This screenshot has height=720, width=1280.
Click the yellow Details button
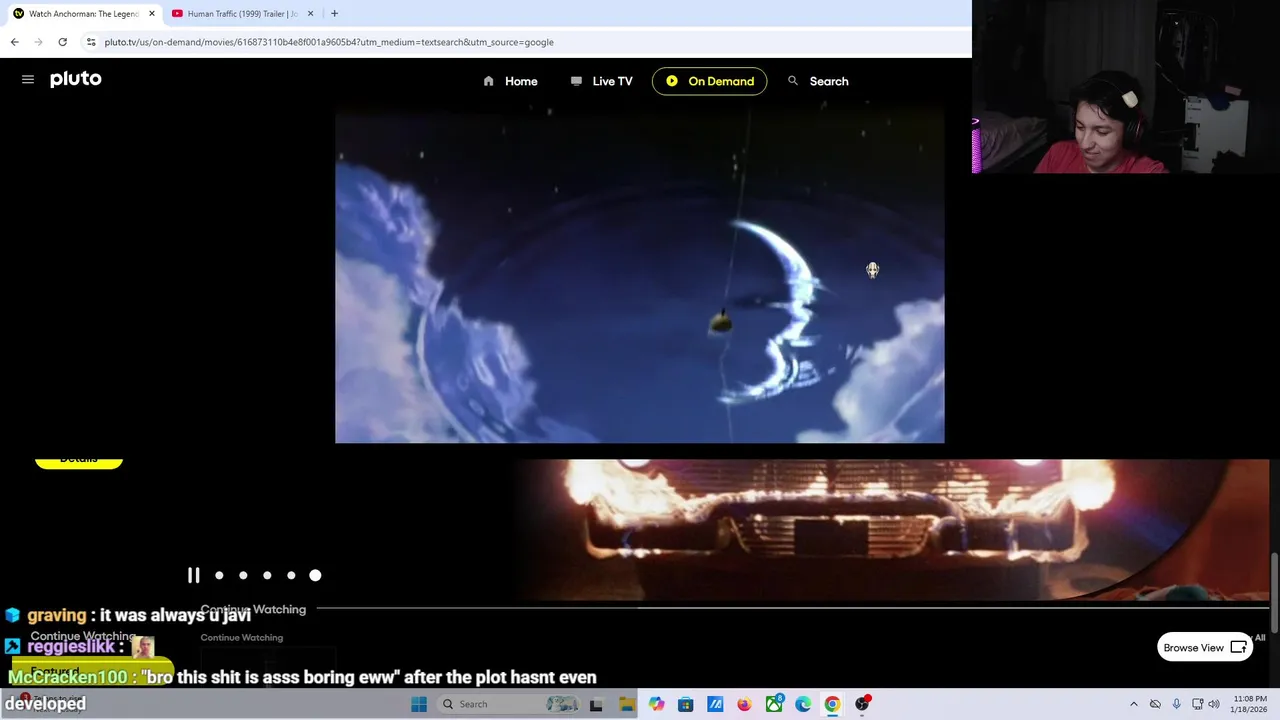(x=78, y=461)
